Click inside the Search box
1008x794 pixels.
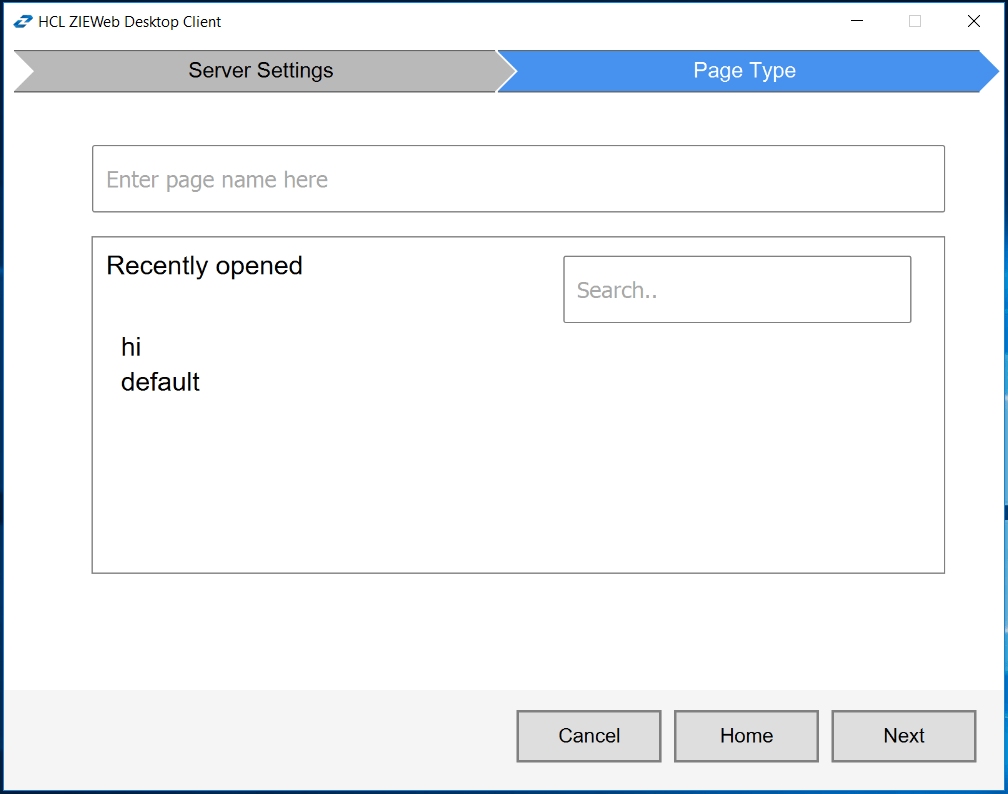pyautogui.click(x=737, y=290)
